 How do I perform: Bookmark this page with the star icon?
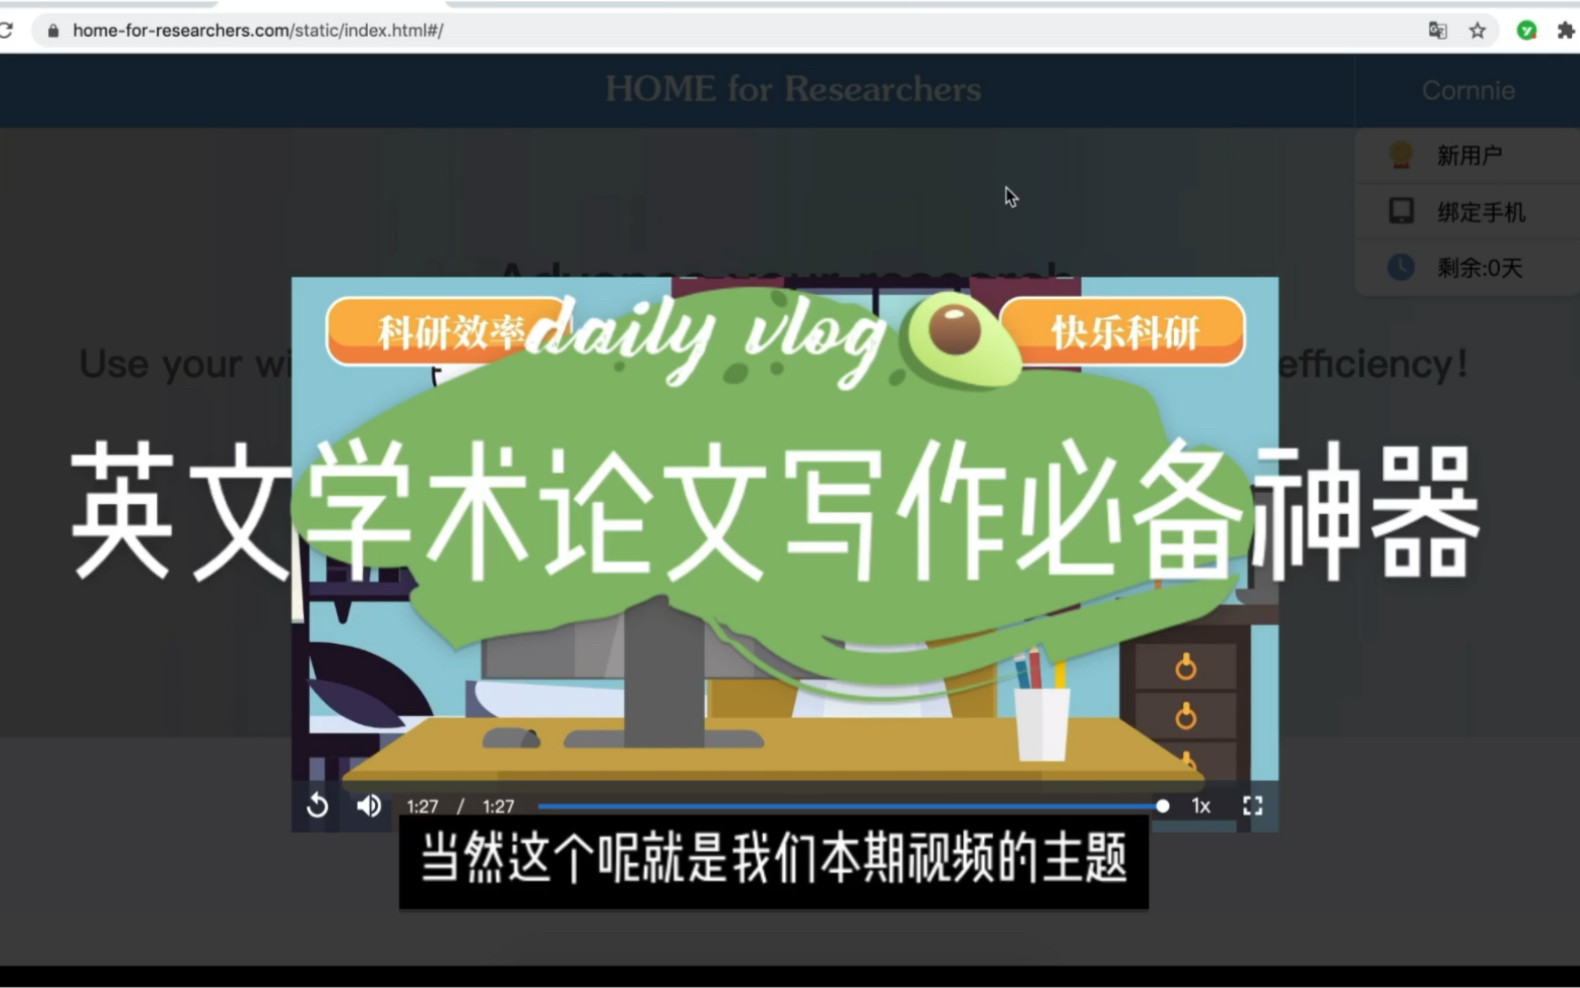[1477, 30]
